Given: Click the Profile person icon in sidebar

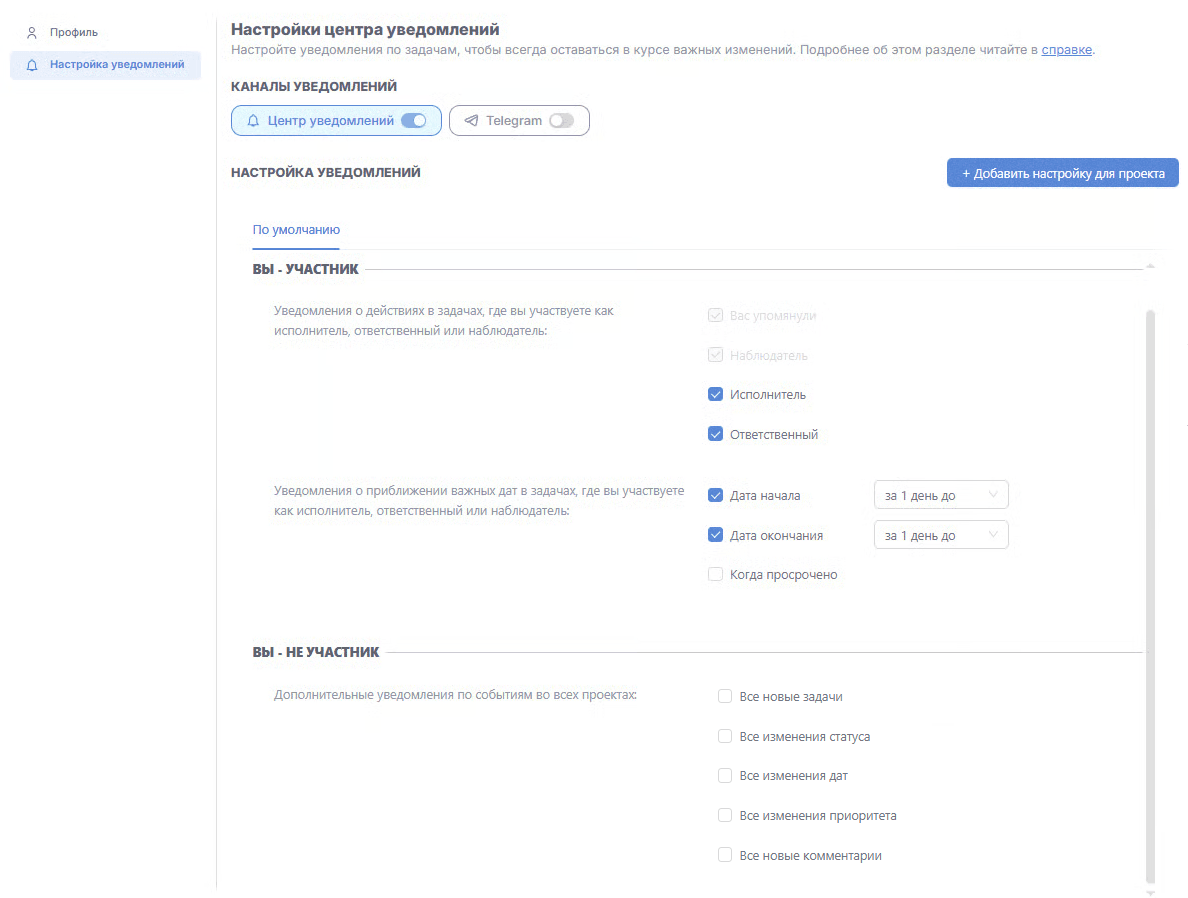Looking at the screenshot, I should 32,33.
